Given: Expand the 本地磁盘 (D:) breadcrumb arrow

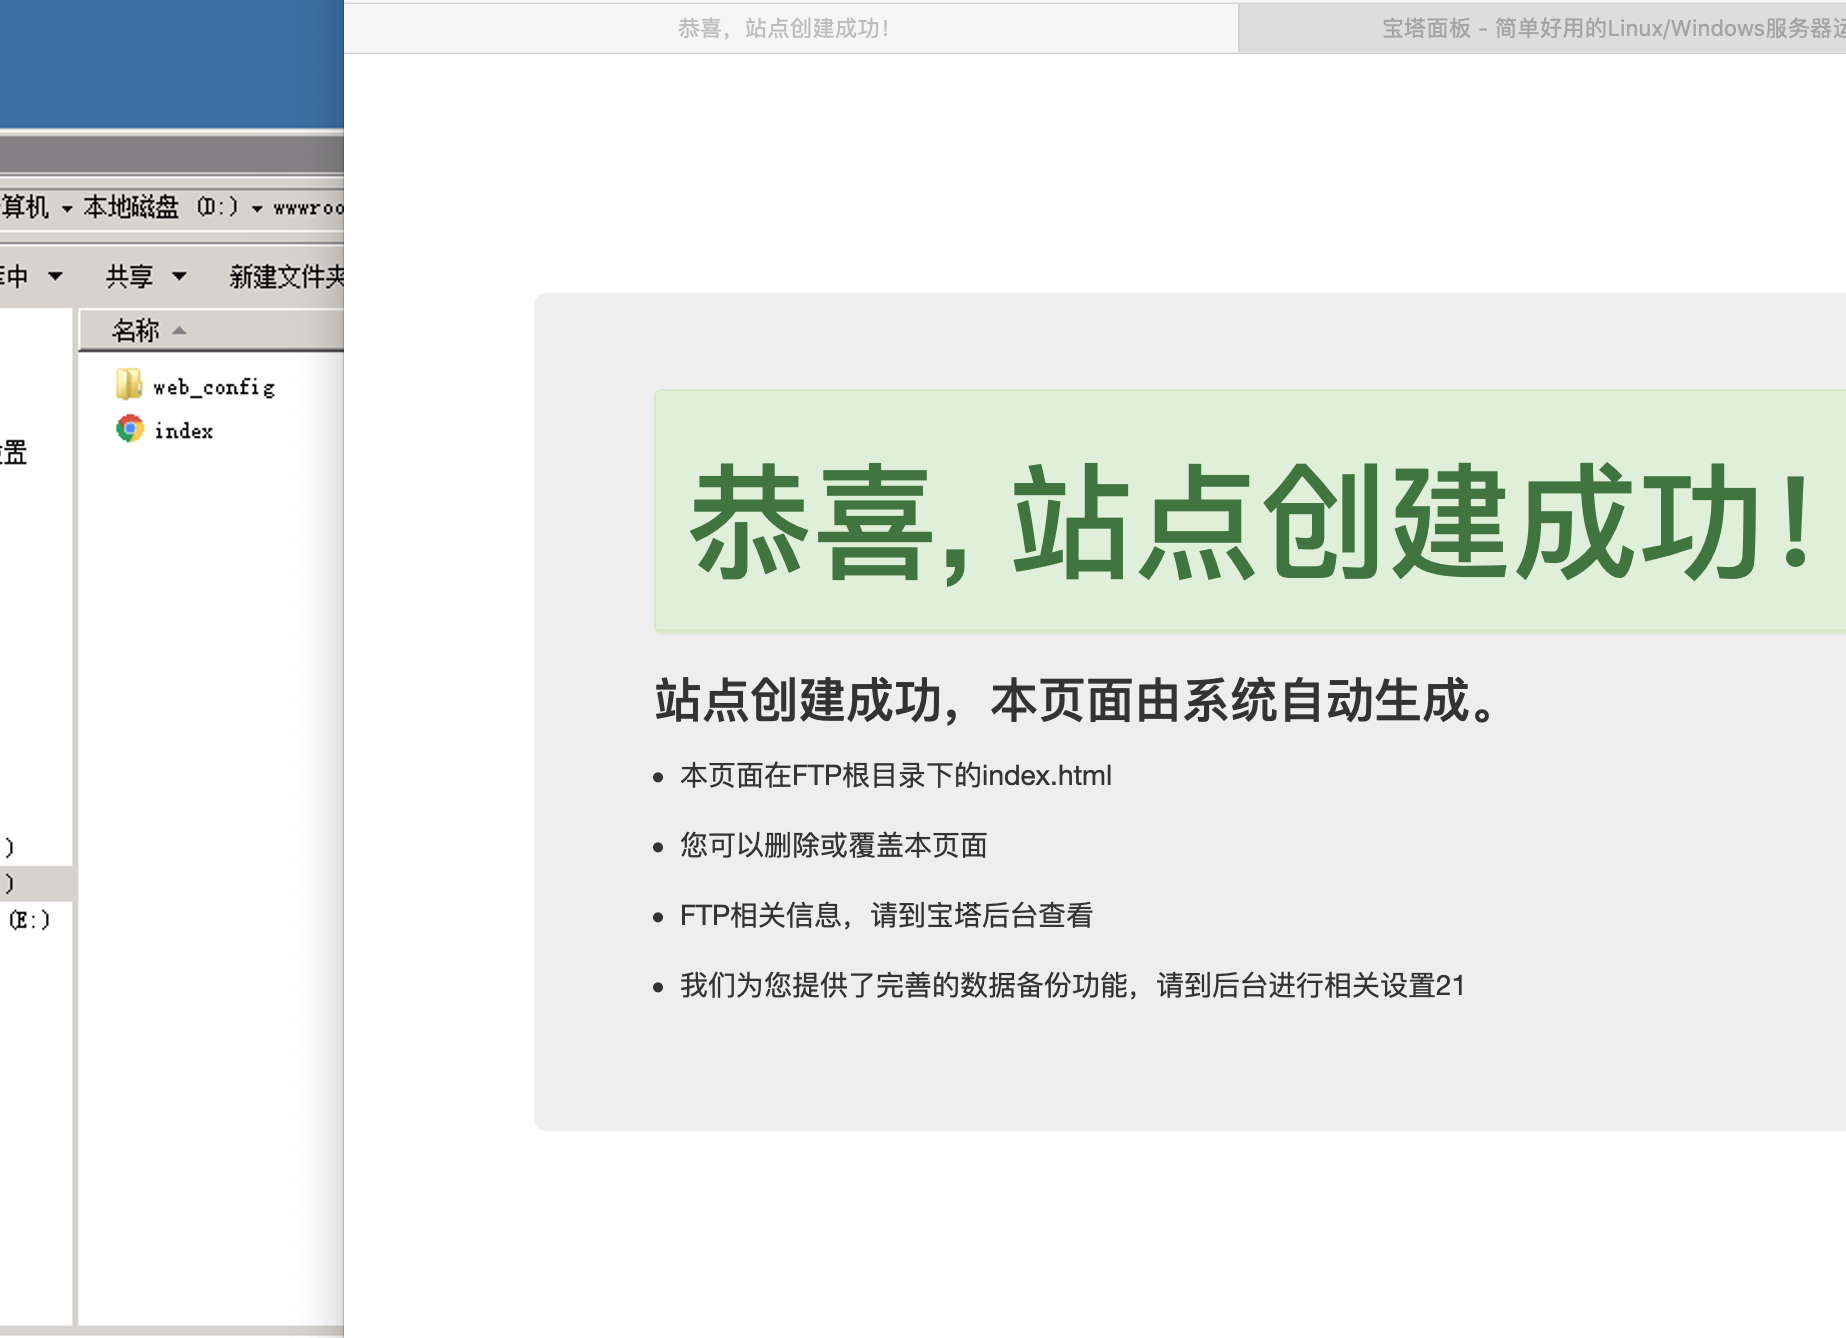Looking at the screenshot, I should (x=257, y=208).
